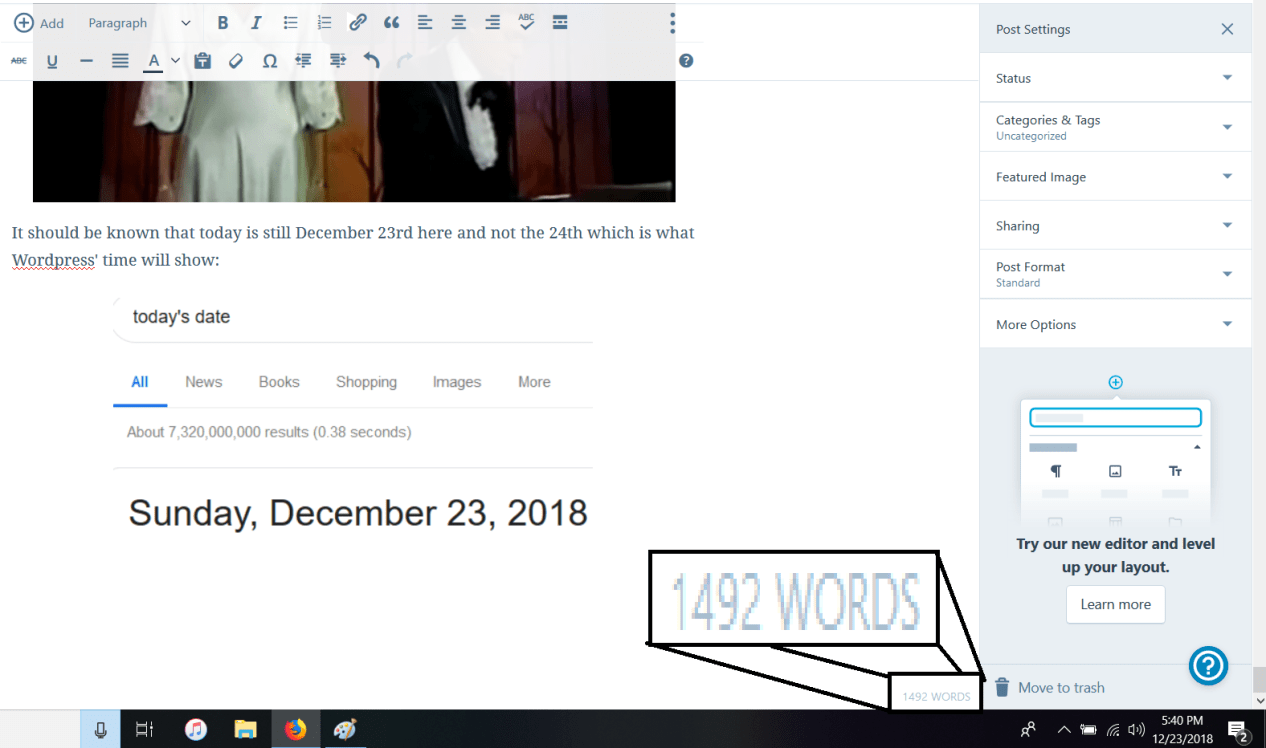This screenshot has height=748, width=1266.
Task: Toggle bold formatting in the editor toolbar
Action: pos(222,22)
